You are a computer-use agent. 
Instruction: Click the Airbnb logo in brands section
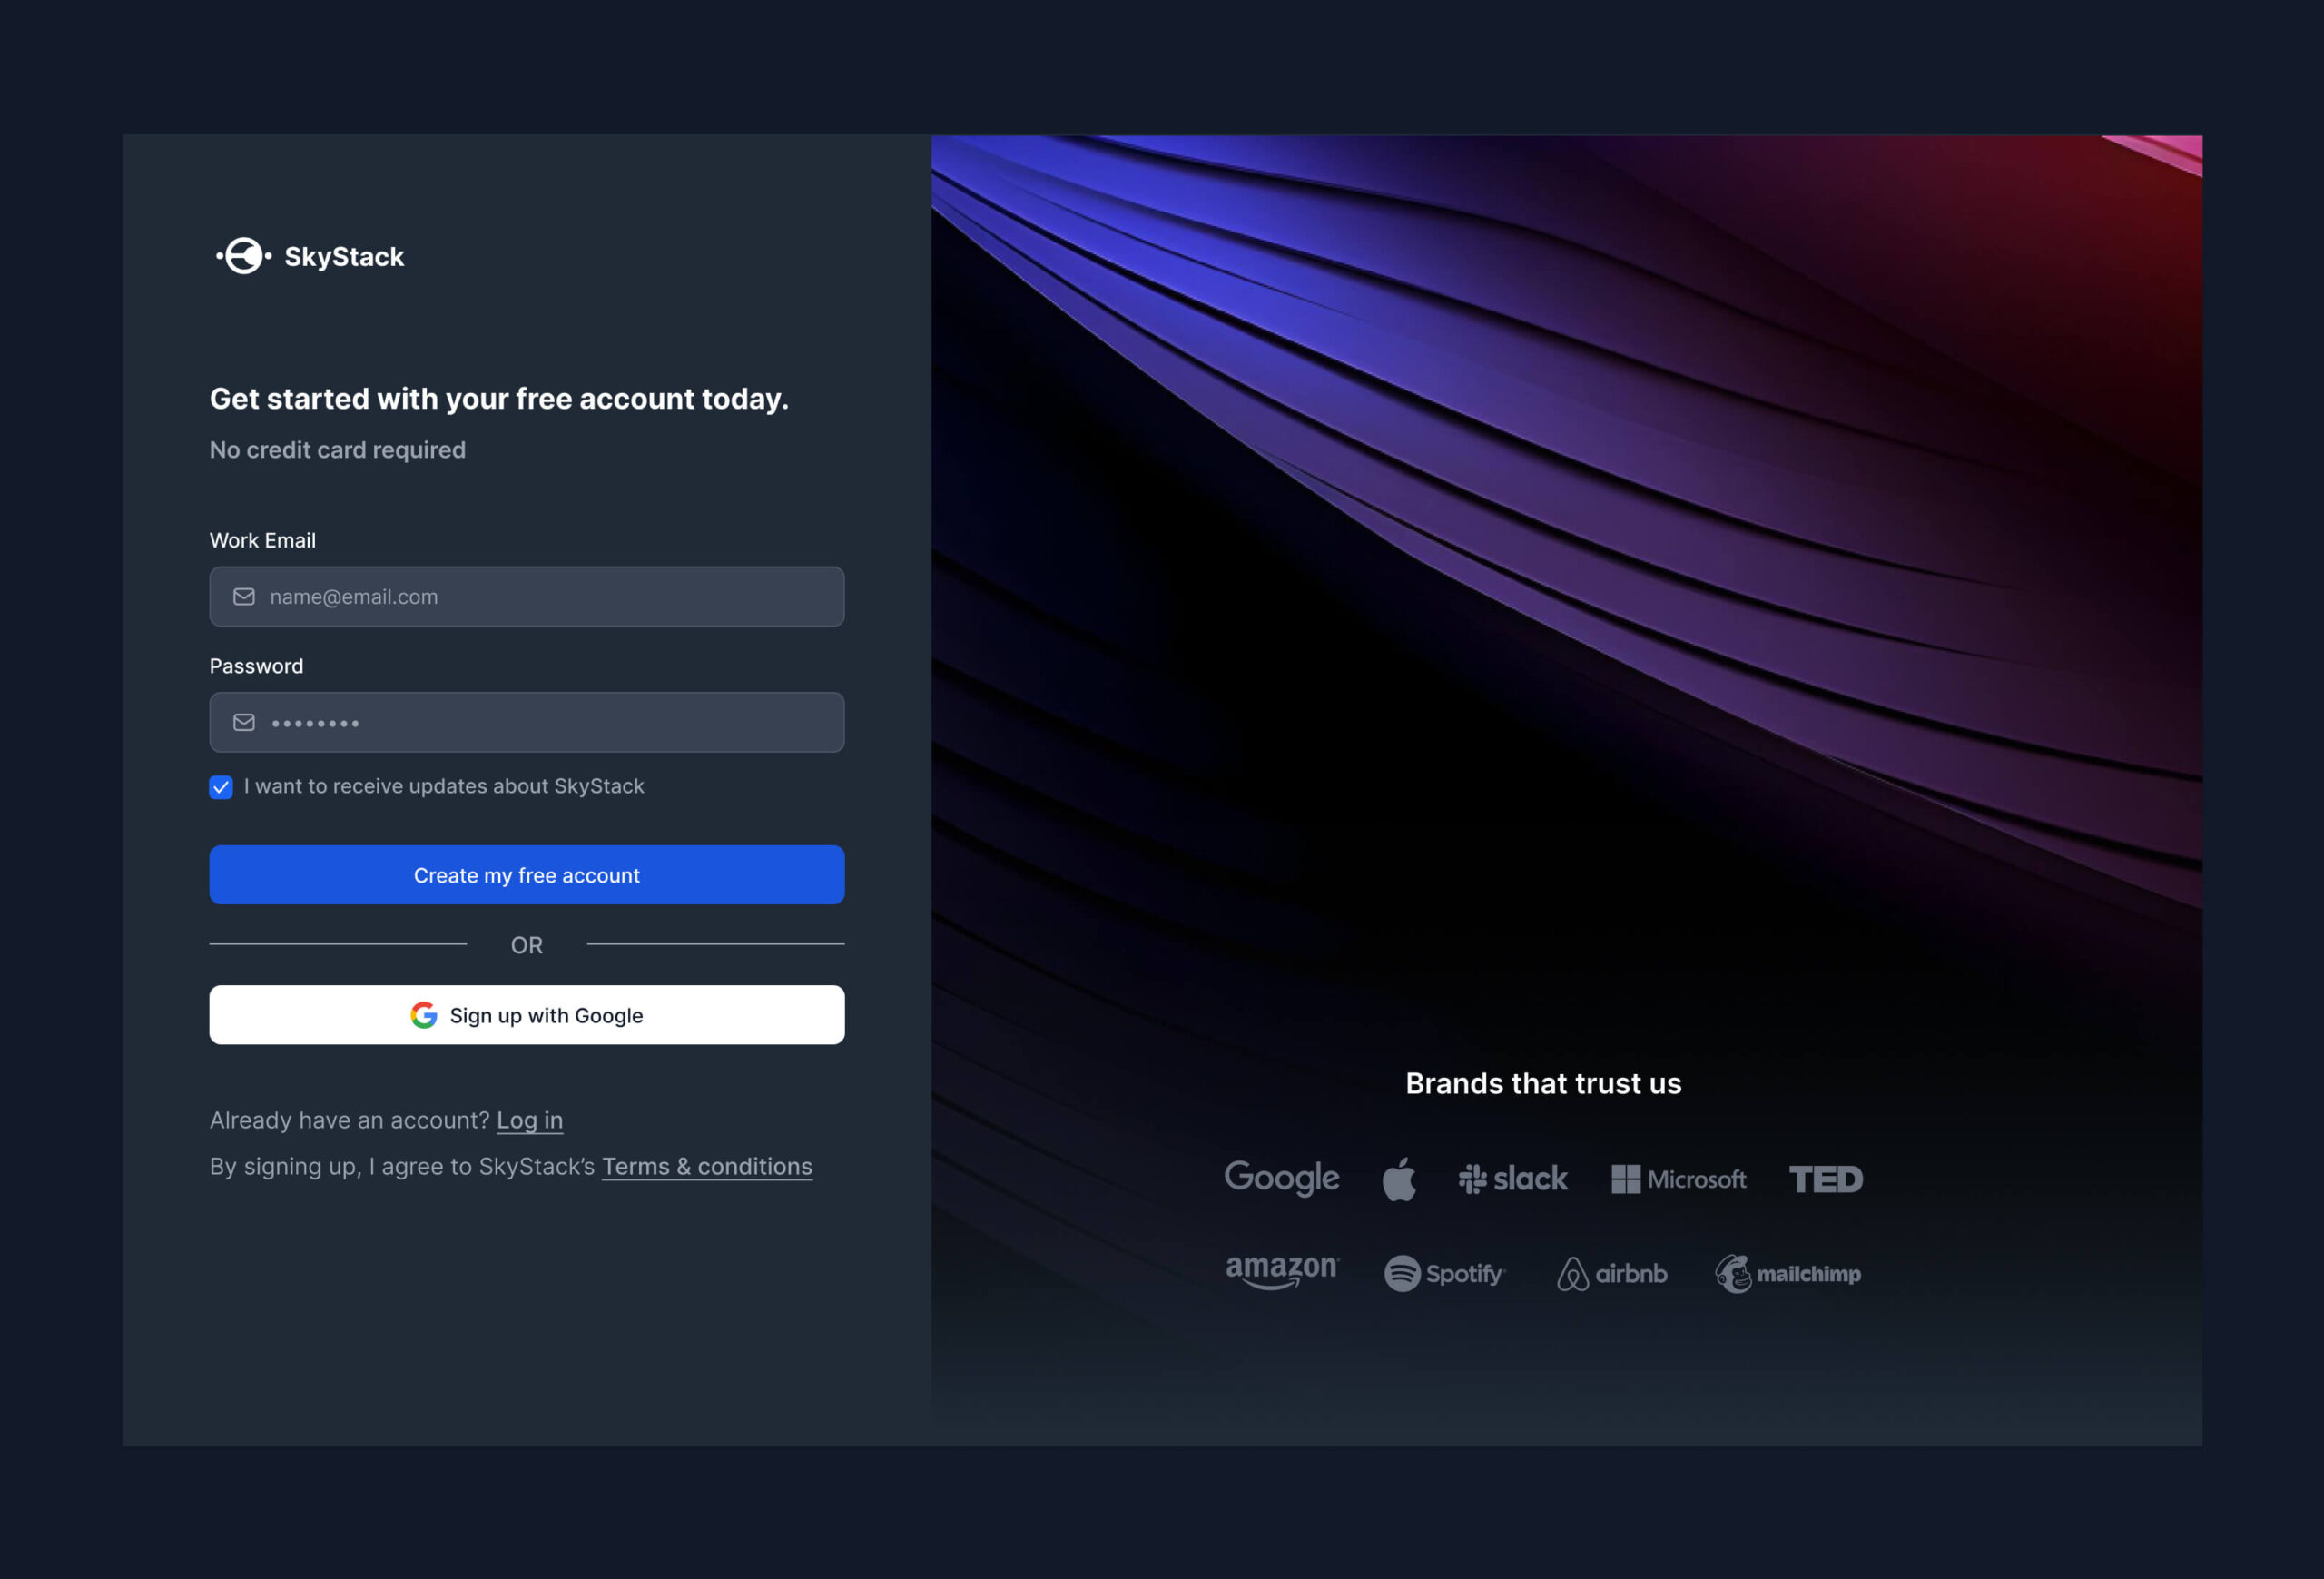tap(1609, 1272)
